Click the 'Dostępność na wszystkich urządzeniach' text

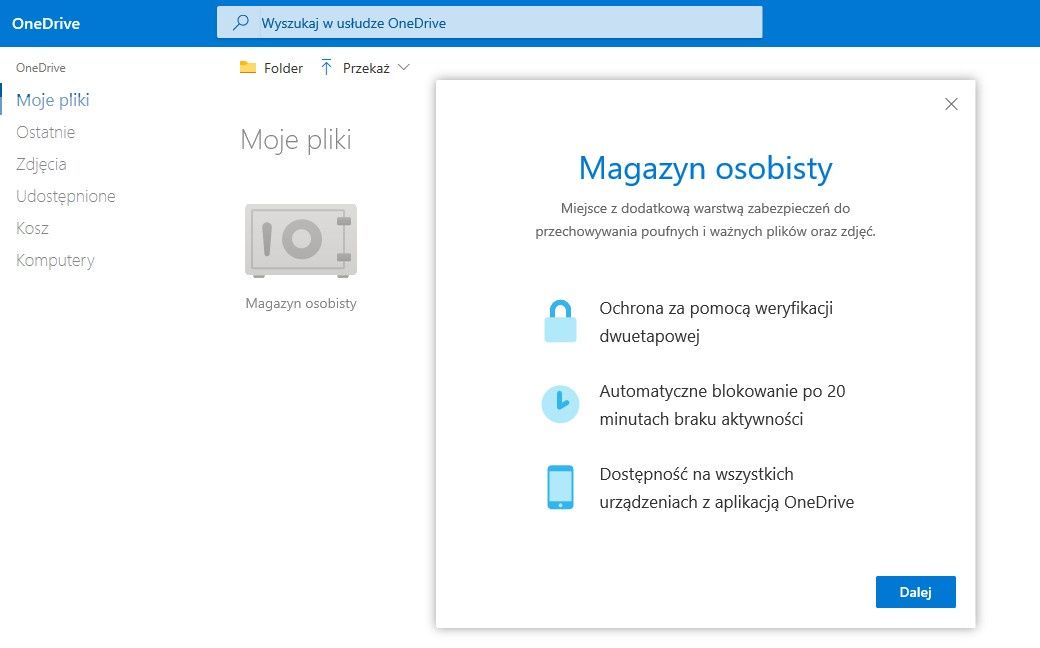[x=727, y=488]
